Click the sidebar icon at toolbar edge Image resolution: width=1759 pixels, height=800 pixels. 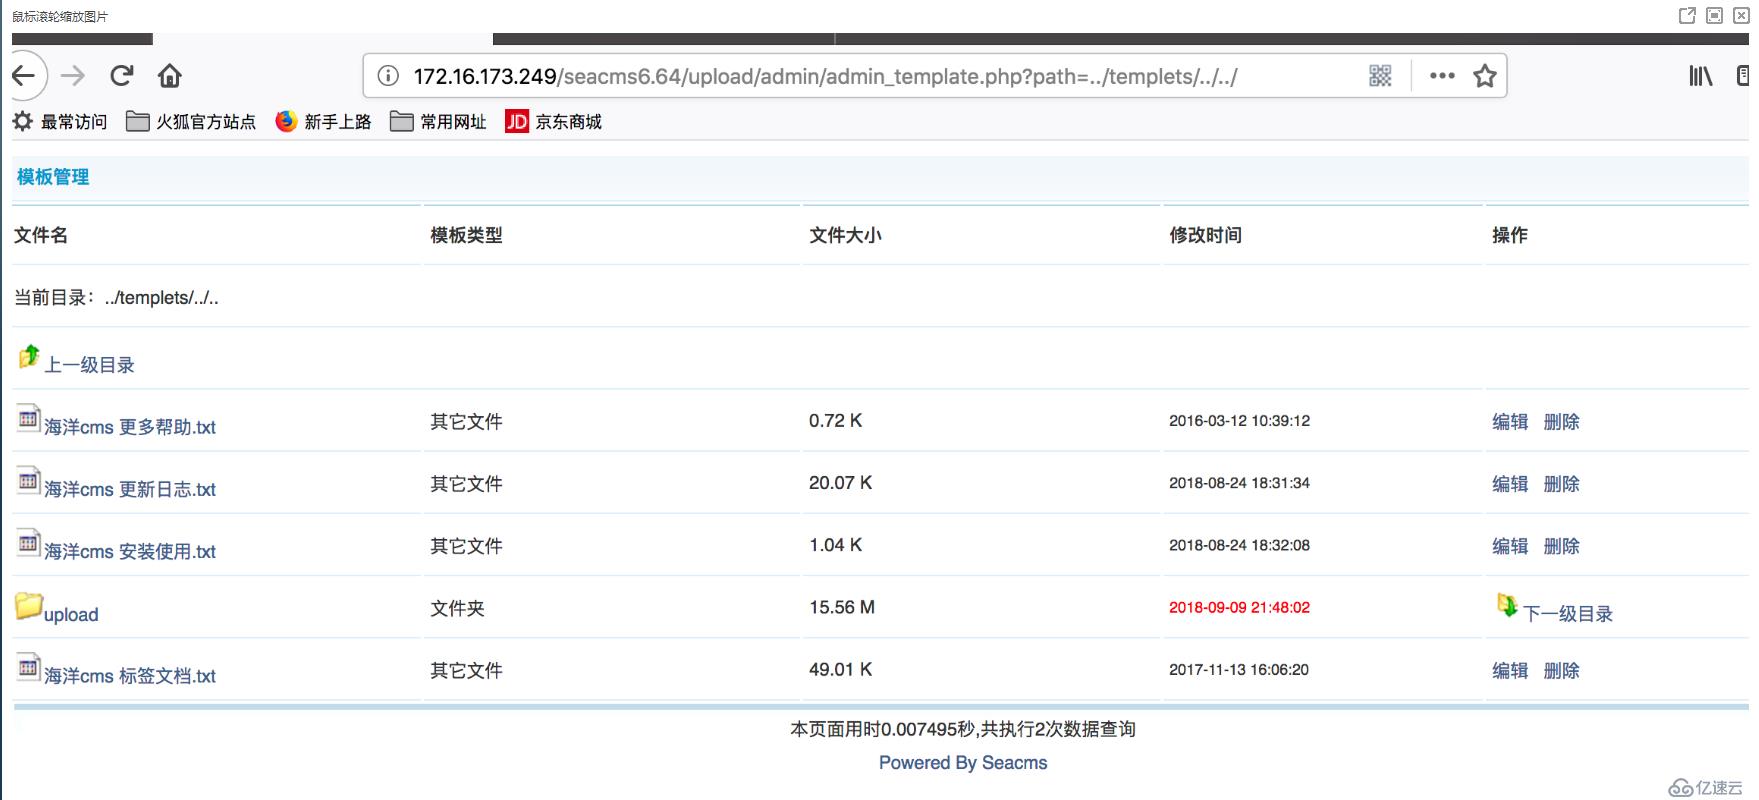(1744, 76)
